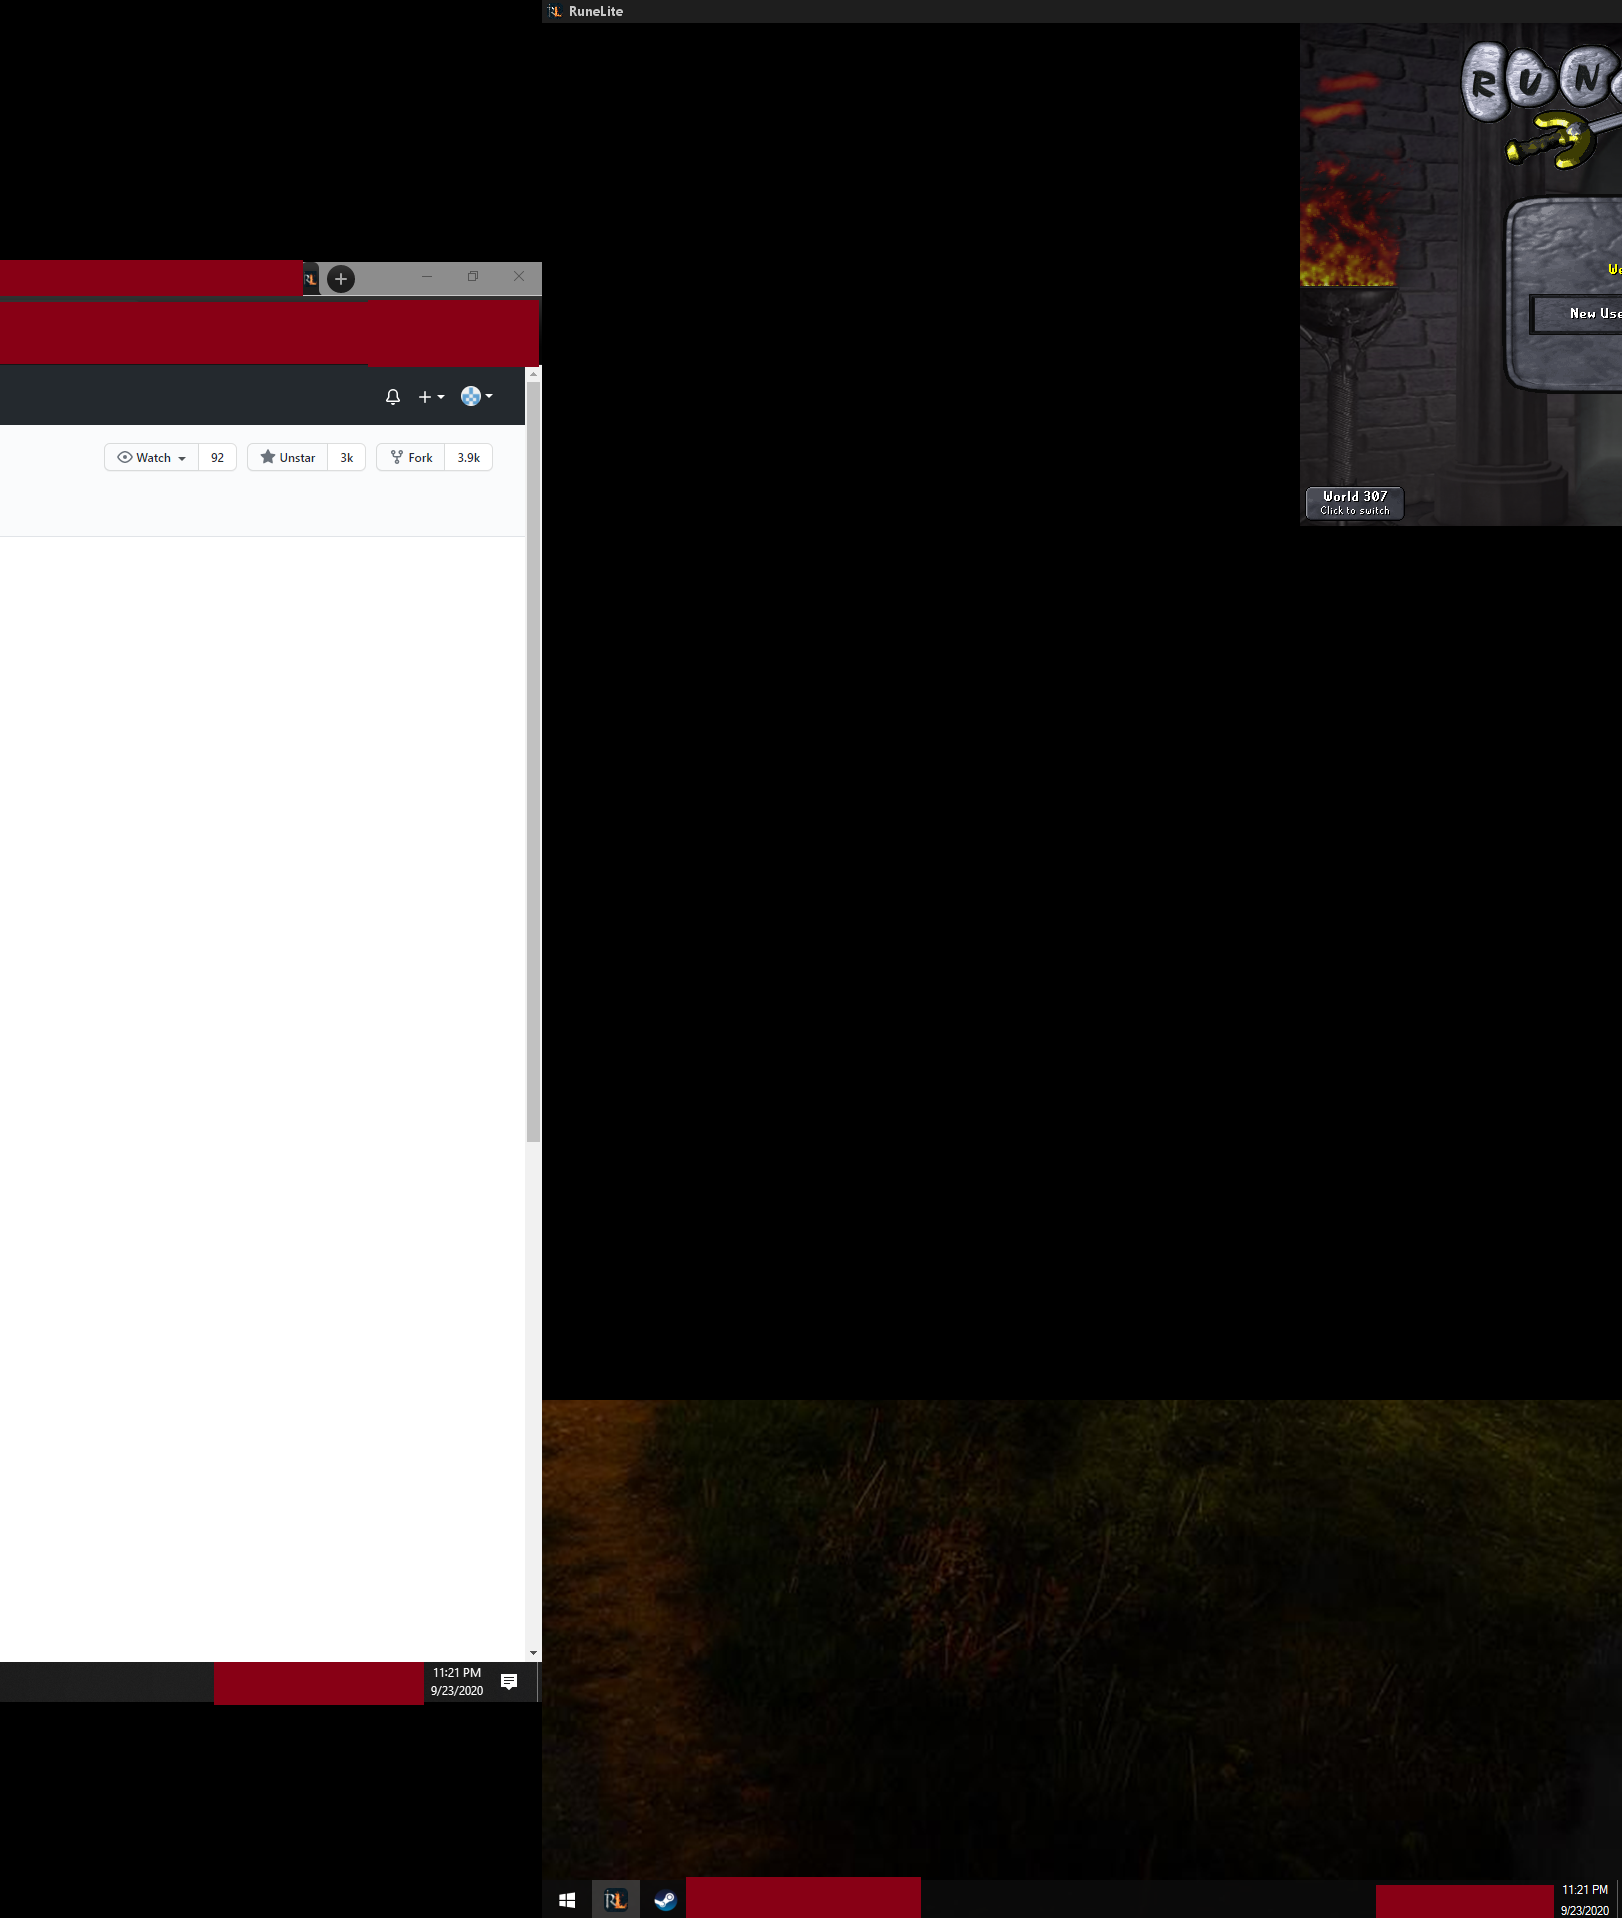This screenshot has width=1622, height=1918.
Task: View the 92 watchers count
Action: point(217,457)
